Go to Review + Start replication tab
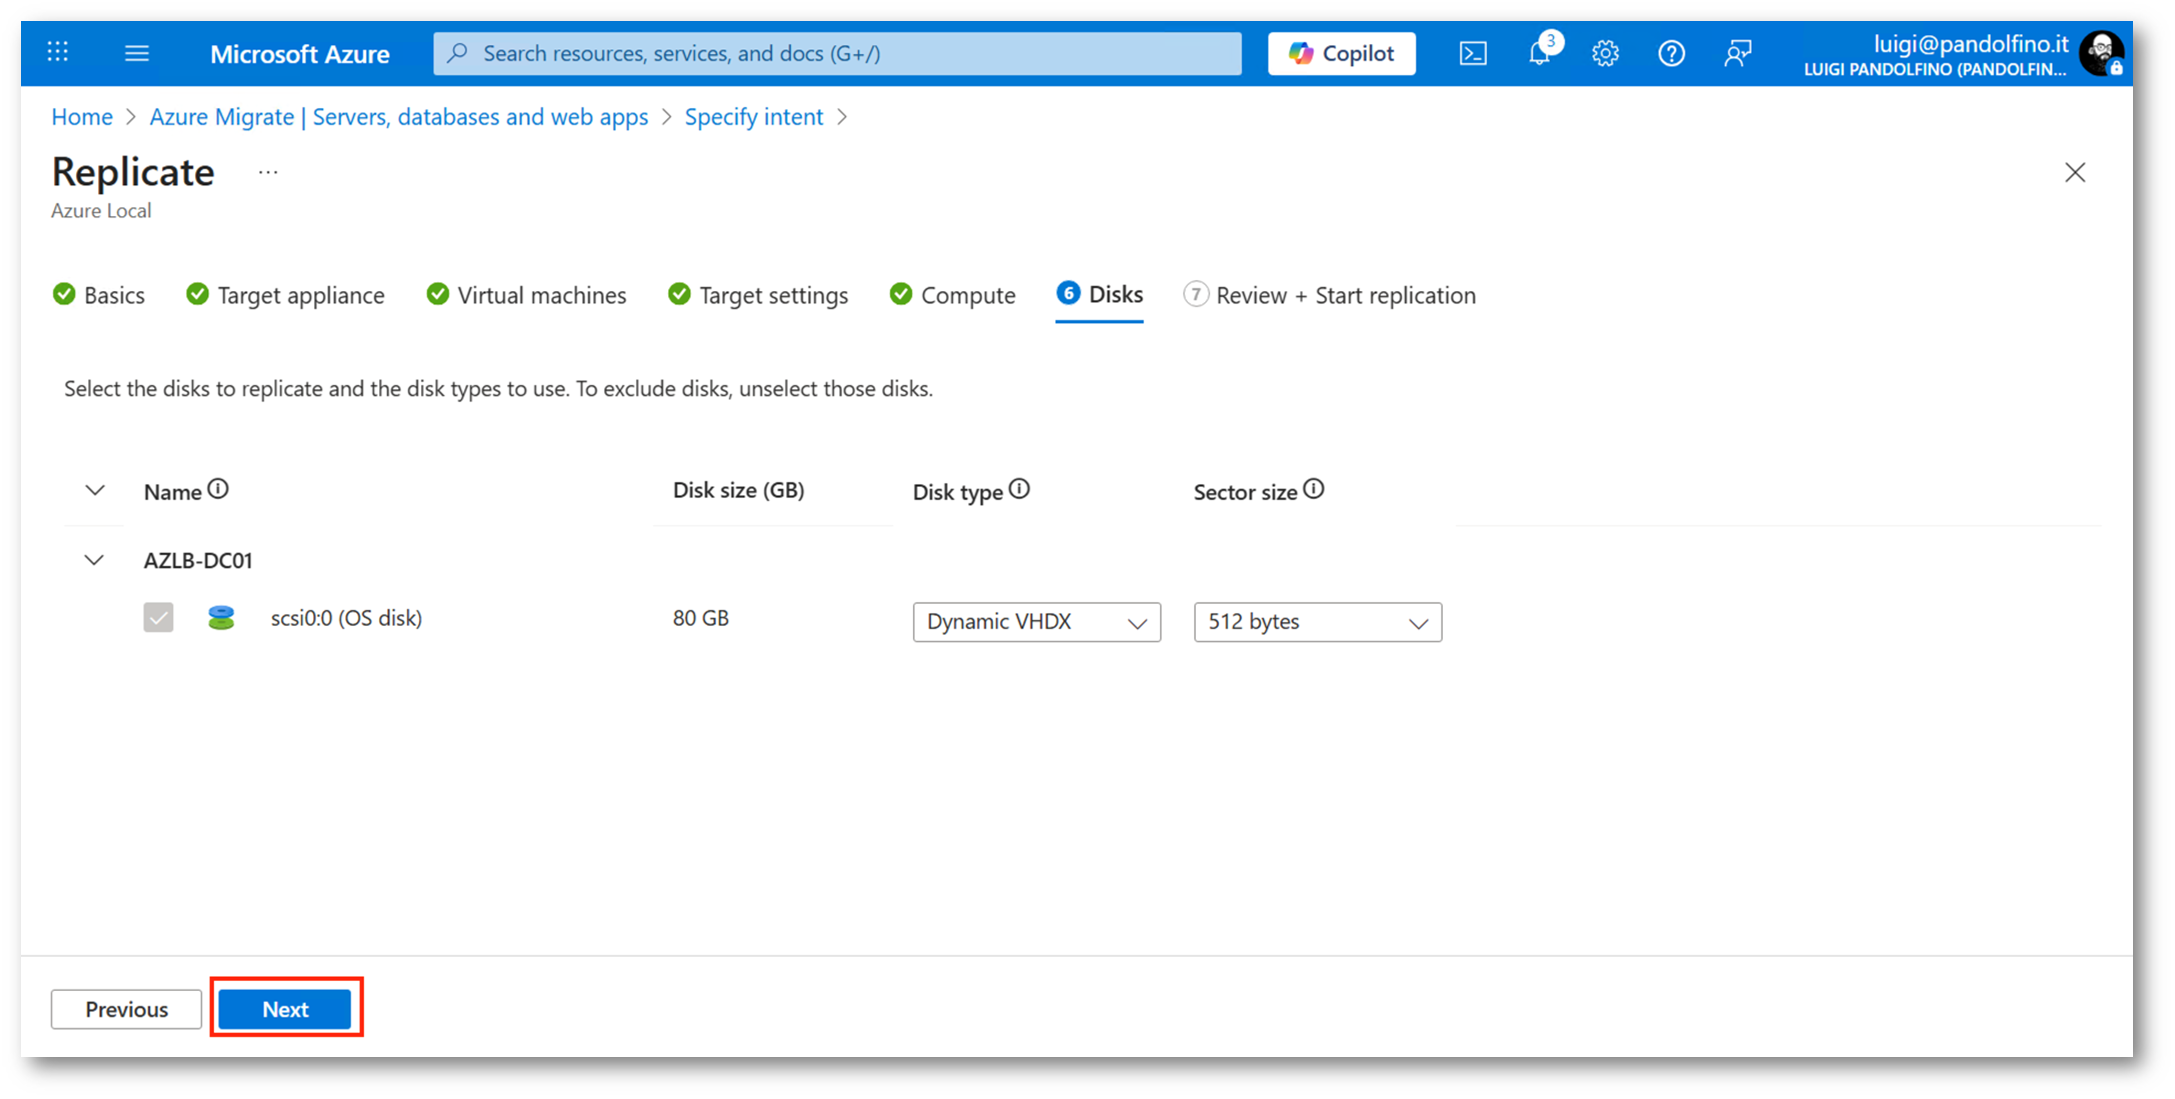The image size is (2175, 1099). 1329,295
